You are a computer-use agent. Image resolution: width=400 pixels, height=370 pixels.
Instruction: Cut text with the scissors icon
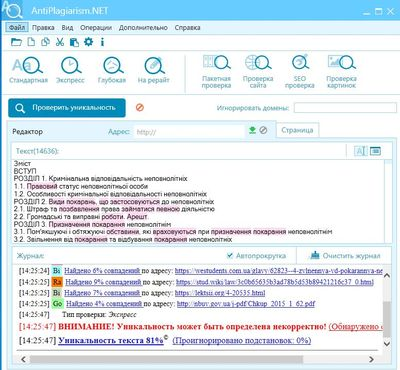tap(60, 42)
